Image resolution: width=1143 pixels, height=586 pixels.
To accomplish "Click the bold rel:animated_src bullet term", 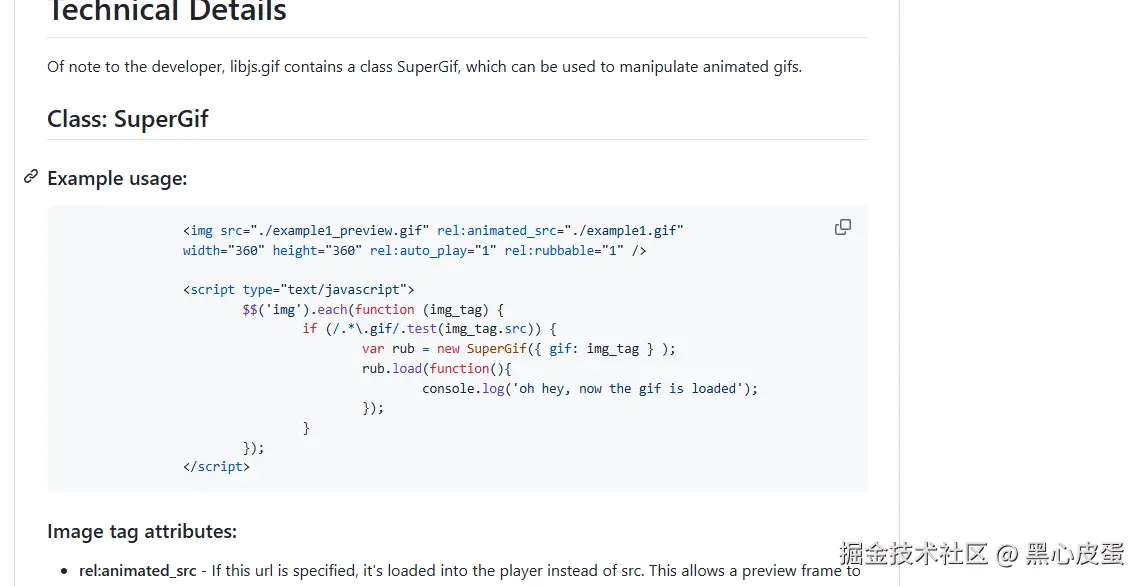I will 138,571.
